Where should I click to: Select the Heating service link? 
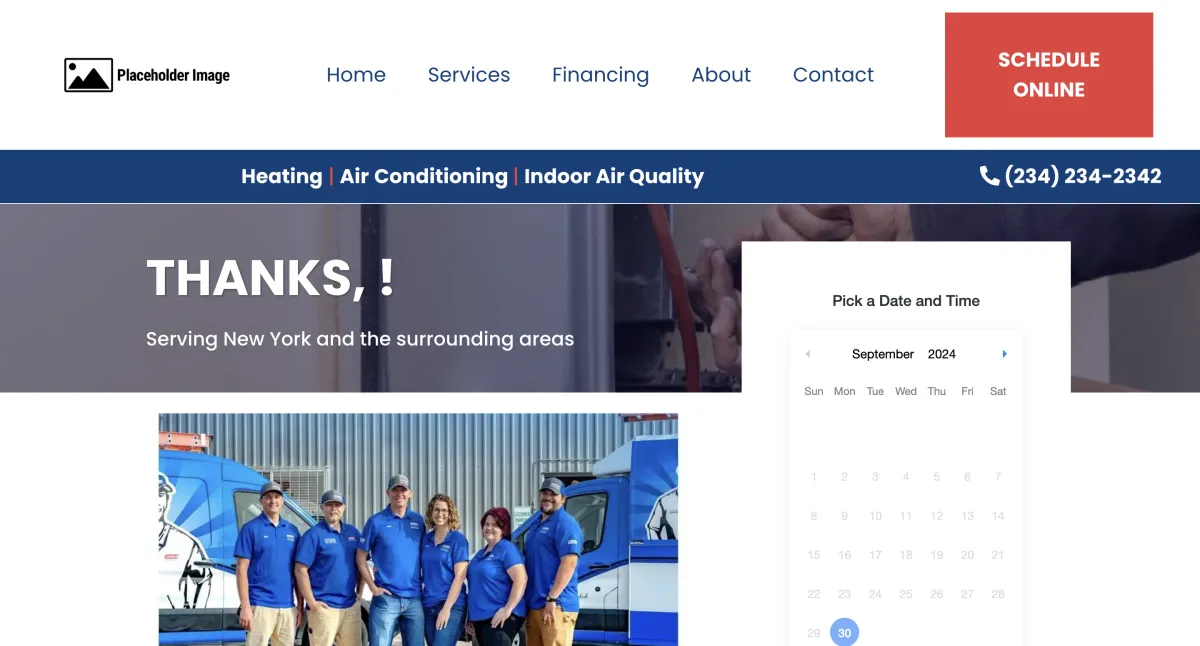point(282,176)
